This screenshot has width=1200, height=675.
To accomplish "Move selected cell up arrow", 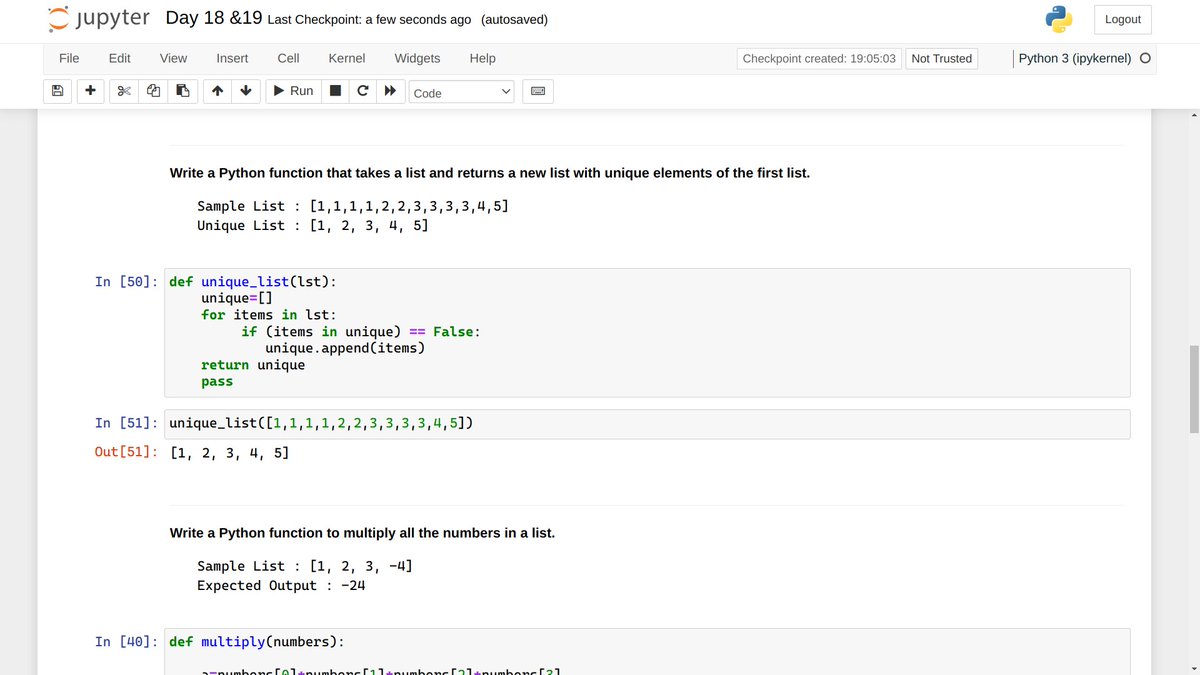I will pos(216,91).
